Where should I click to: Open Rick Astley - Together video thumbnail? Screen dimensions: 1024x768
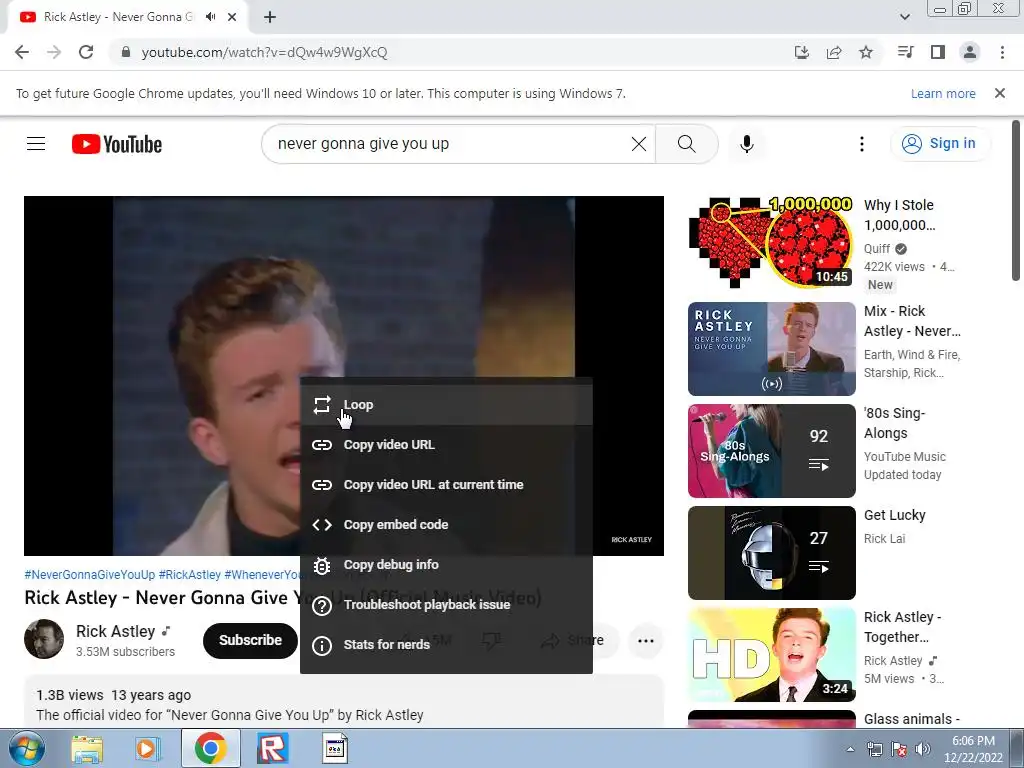pos(771,654)
